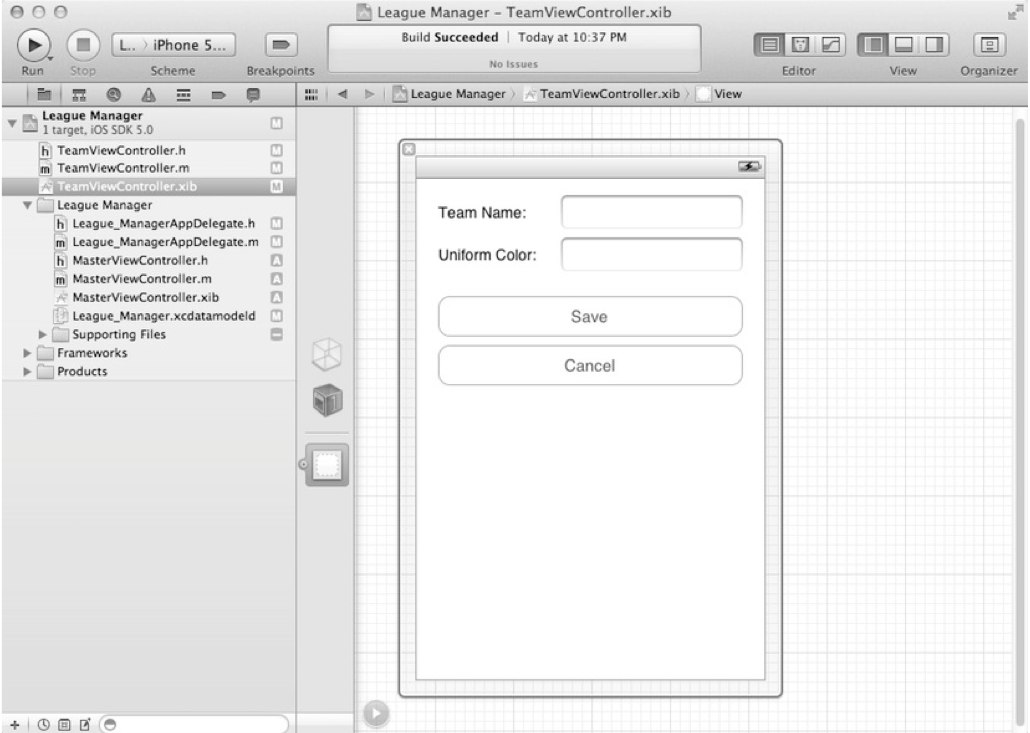The height and width of the screenshot is (733, 1030).
Task: Click the editor vertical scrollbar
Action: pyautogui.click(x=1019, y=420)
